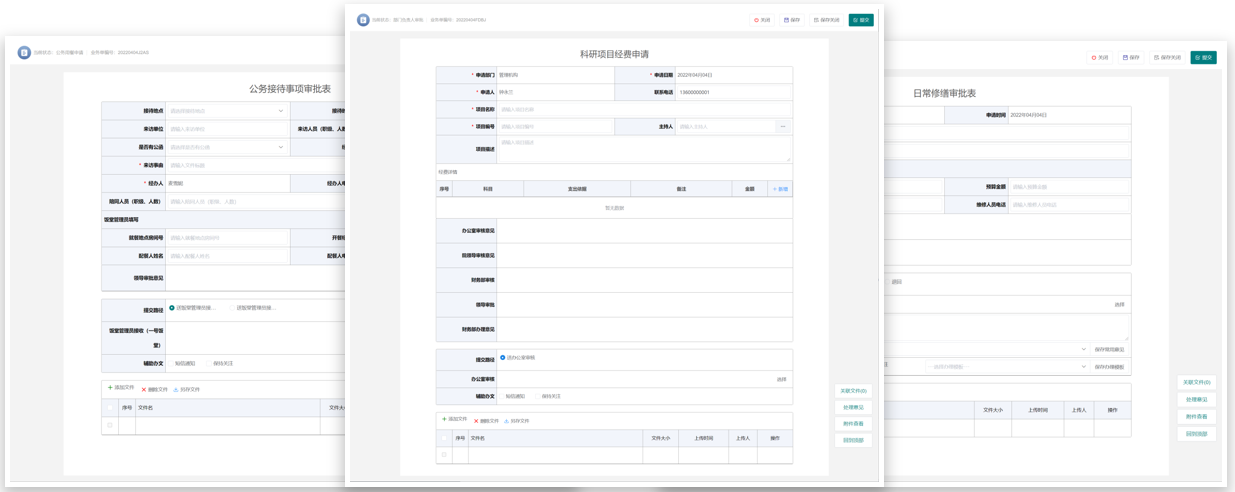Click the green 提交 button in center form

click(x=860, y=20)
